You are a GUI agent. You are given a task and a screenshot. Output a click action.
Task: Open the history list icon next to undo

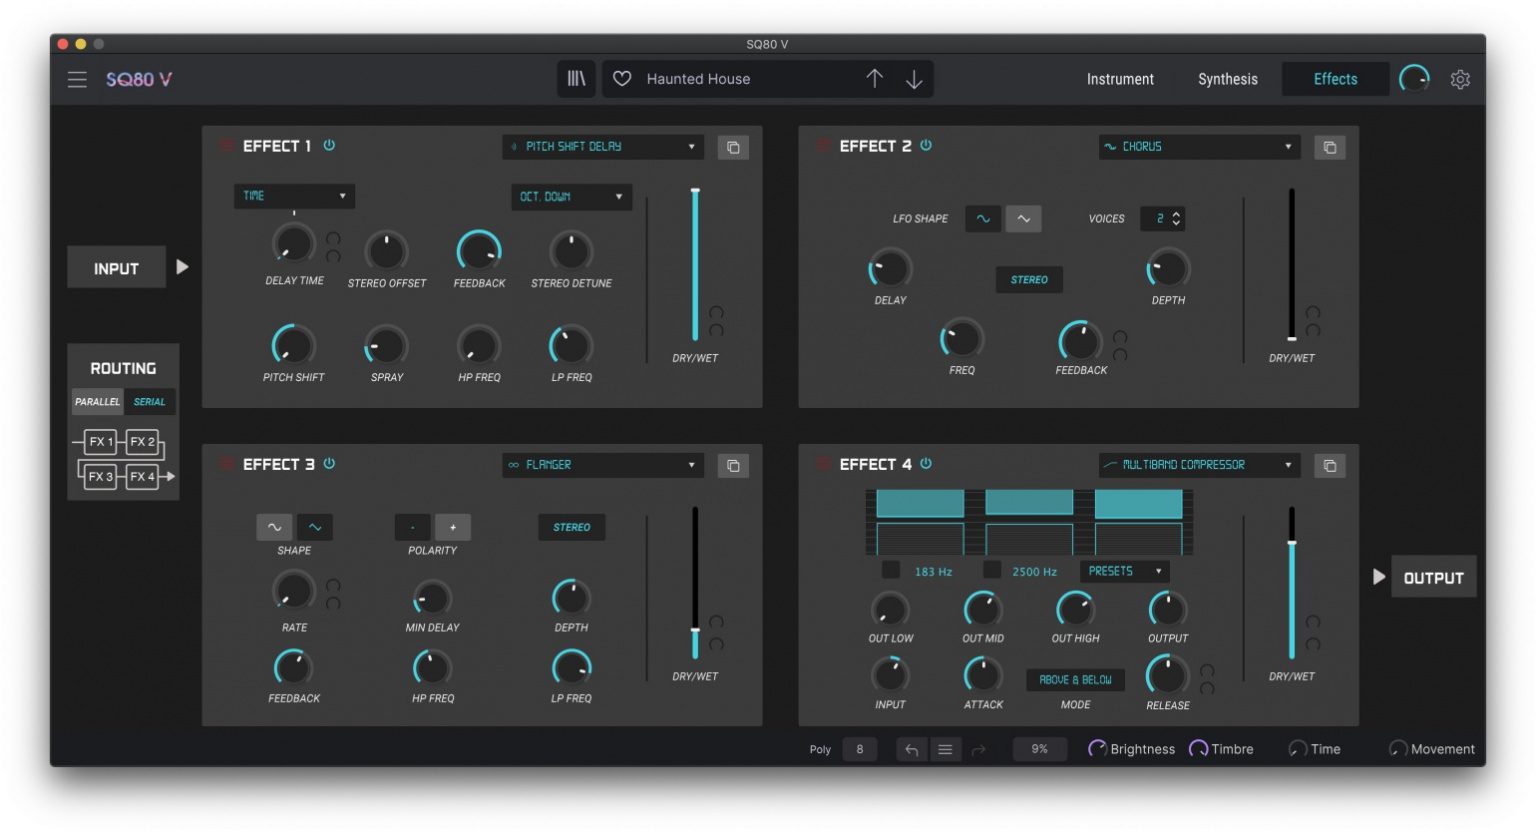coord(945,748)
